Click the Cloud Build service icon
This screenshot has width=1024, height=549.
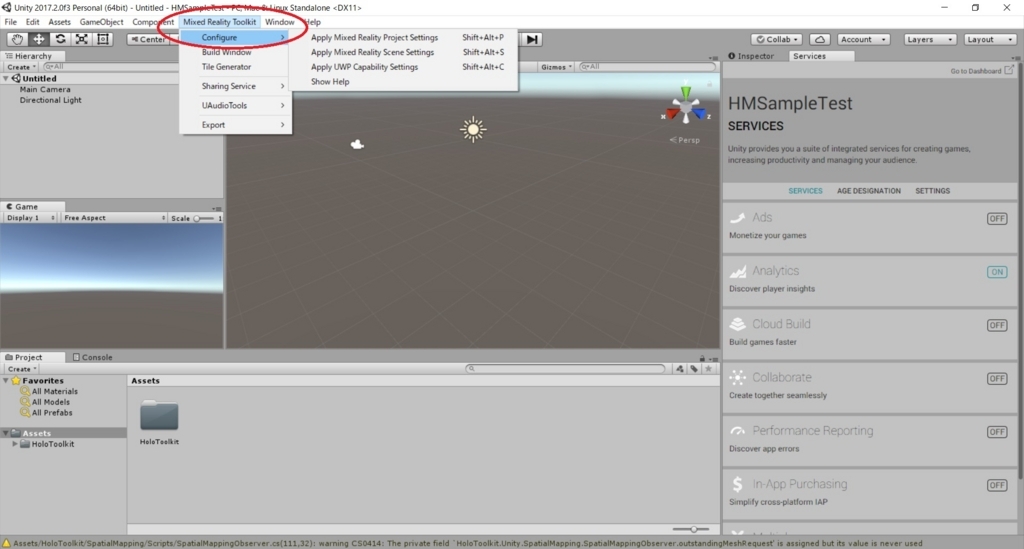pyautogui.click(x=737, y=324)
